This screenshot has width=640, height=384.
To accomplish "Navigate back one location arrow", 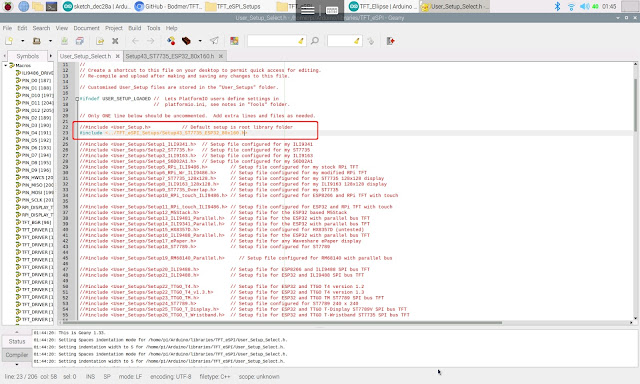I will [135, 41].
